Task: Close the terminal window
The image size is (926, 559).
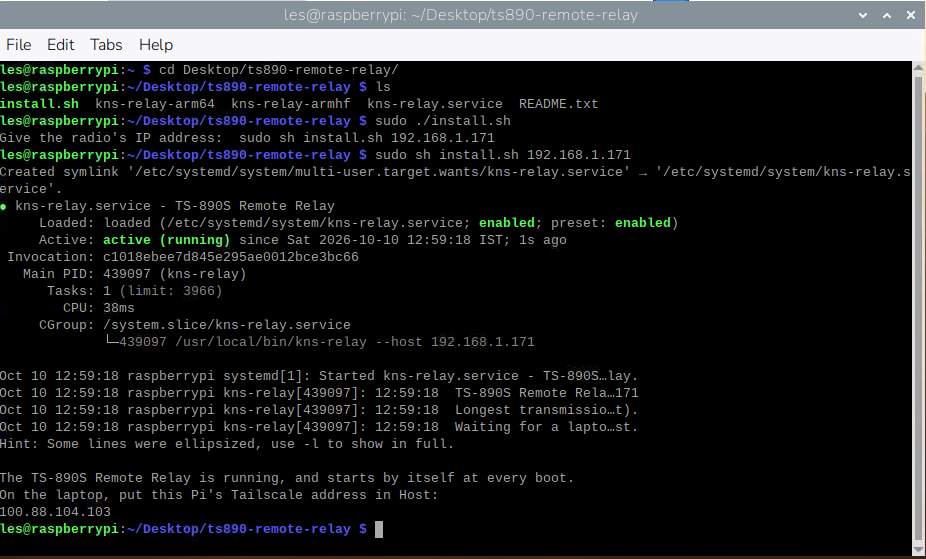Action: [911, 15]
